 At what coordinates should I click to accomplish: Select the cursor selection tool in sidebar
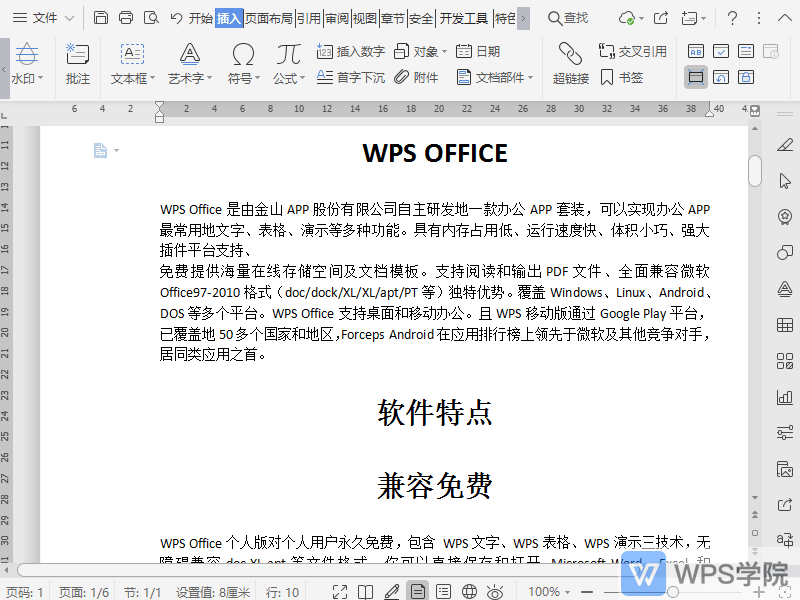pyautogui.click(x=785, y=181)
